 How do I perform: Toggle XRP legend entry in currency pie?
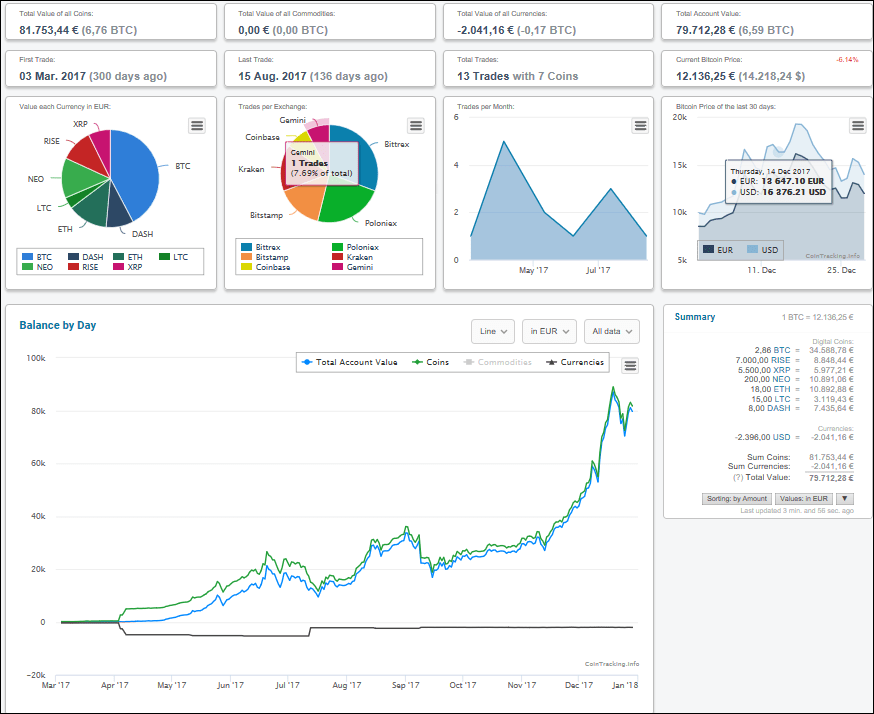[128, 267]
